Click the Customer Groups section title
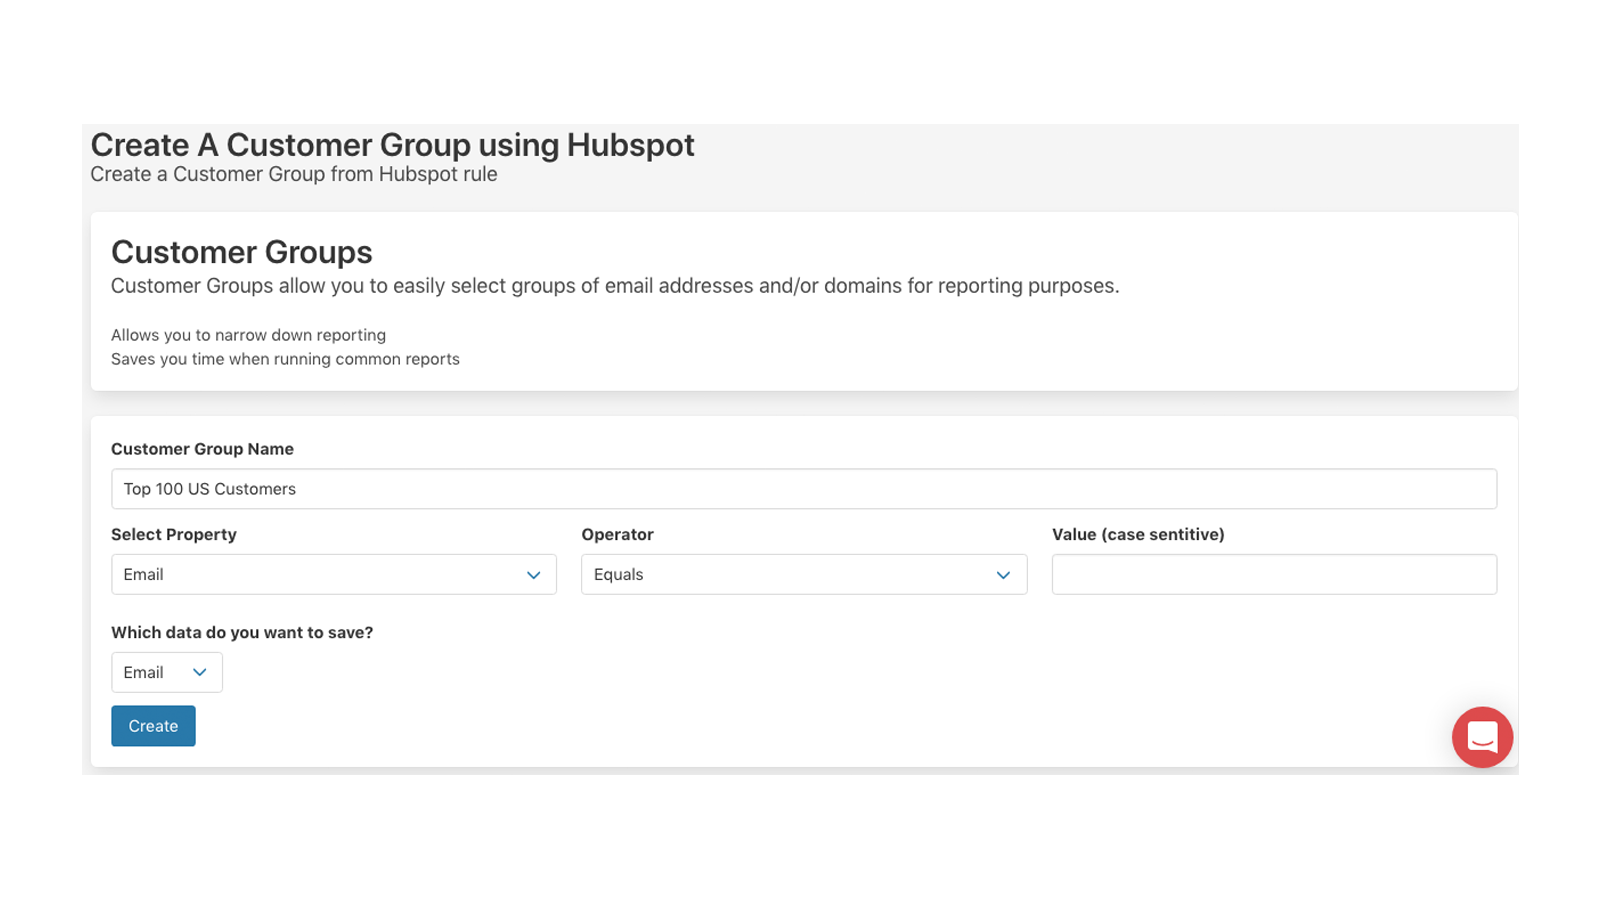The height and width of the screenshot is (900, 1600). 241,252
